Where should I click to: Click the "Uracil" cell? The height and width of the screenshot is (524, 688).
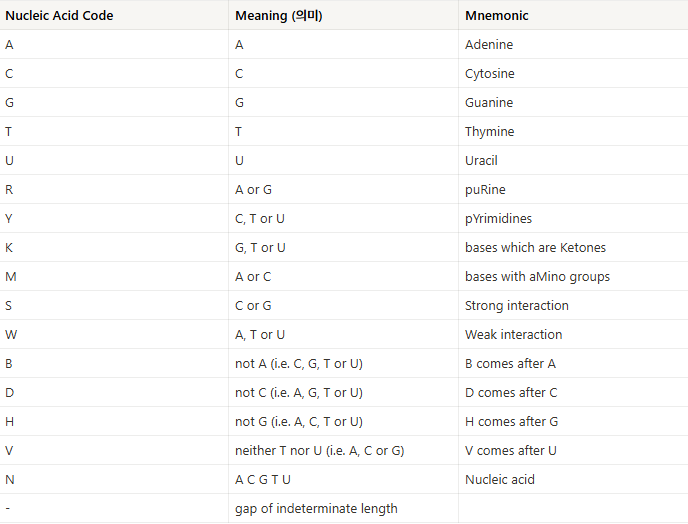[481, 161]
